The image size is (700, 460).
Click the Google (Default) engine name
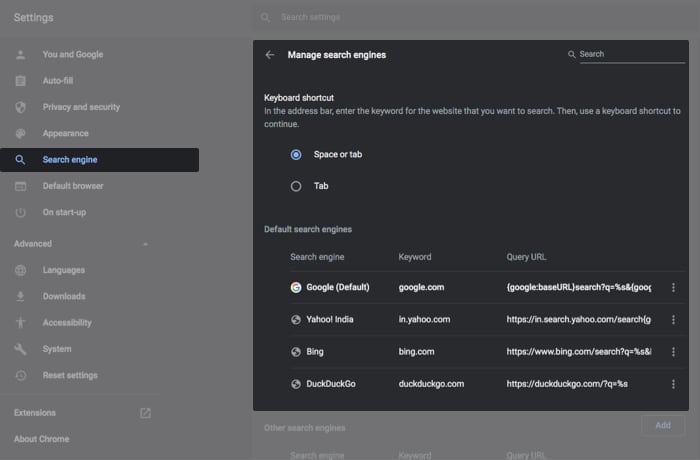(x=338, y=287)
